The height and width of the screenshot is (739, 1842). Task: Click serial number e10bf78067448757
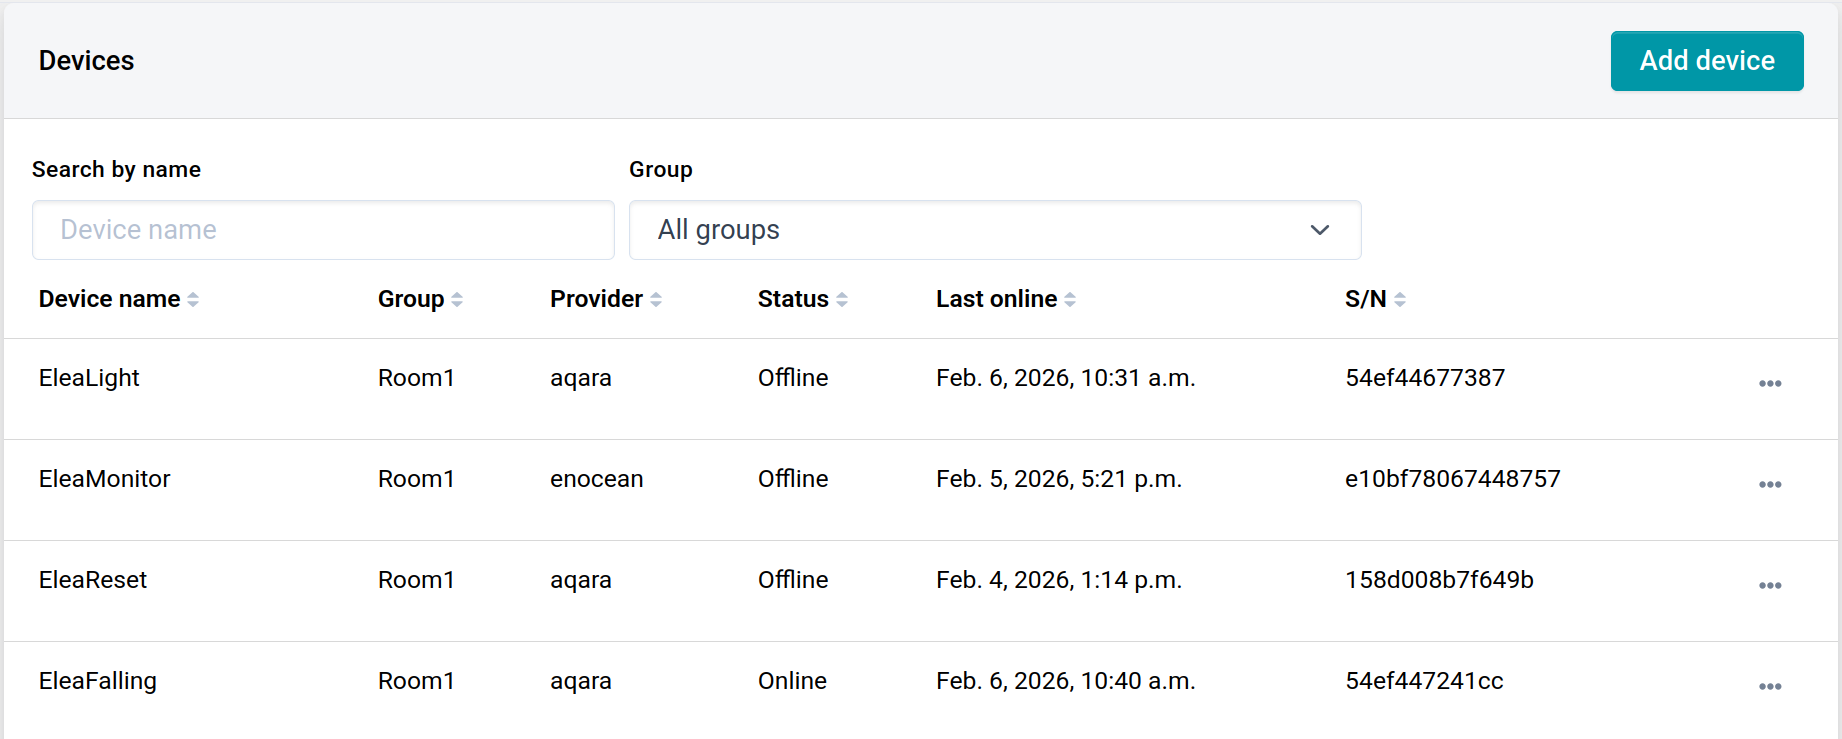pos(1452,479)
